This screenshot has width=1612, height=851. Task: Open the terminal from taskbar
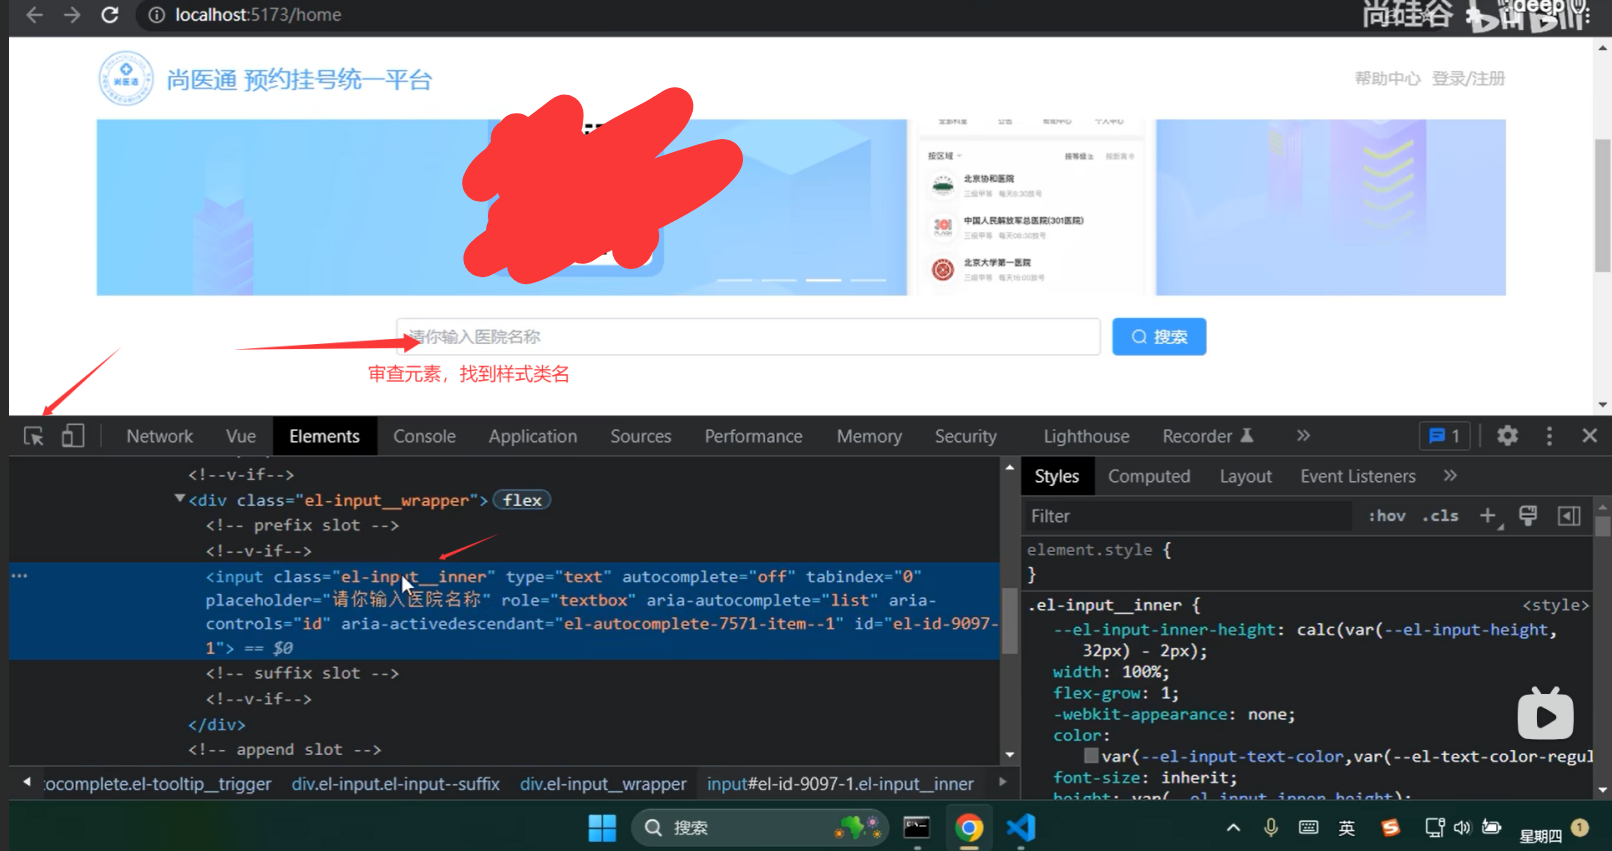[917, 828]
